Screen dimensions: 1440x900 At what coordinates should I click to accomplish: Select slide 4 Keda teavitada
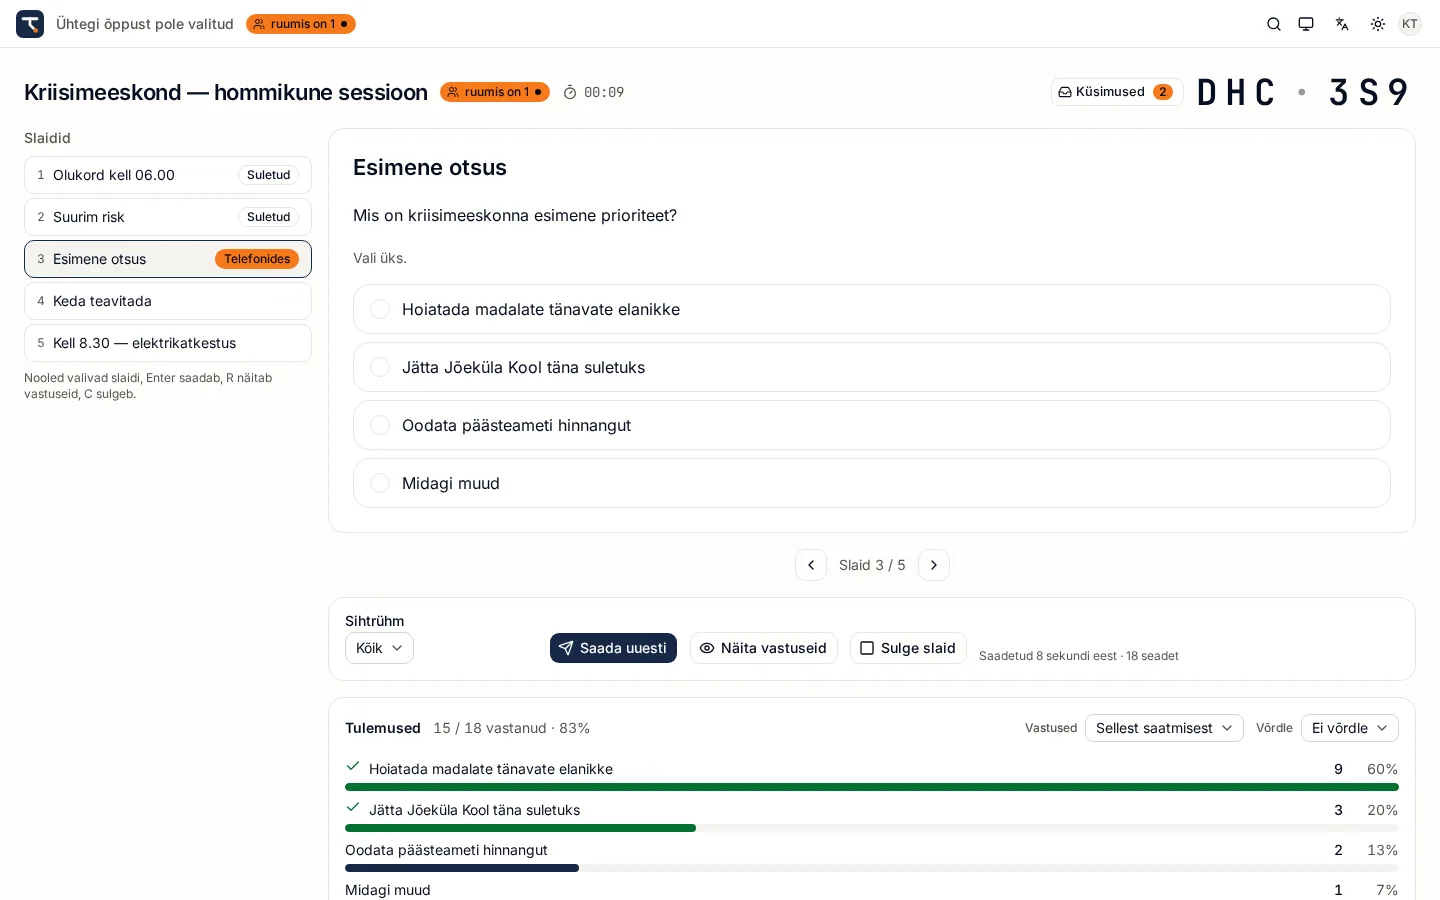coord(168,301)
